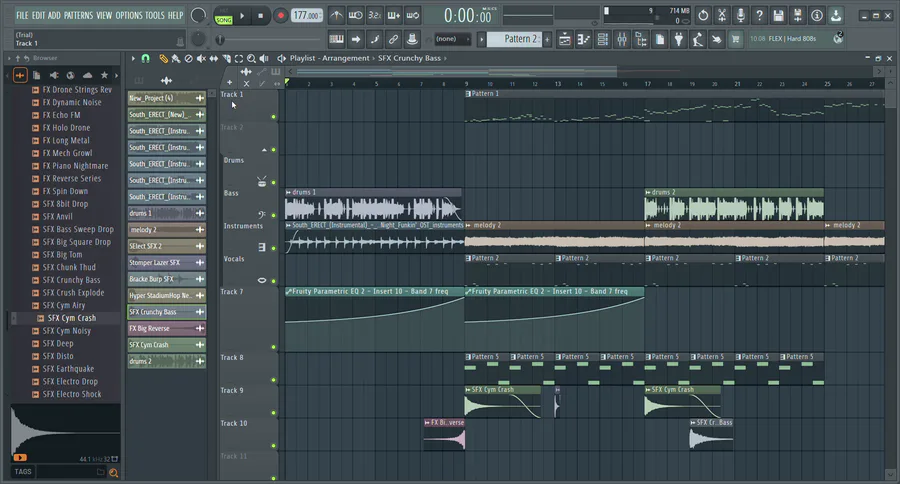Open the Piano roll icon

pyautogui.click(x=584, y=39)
